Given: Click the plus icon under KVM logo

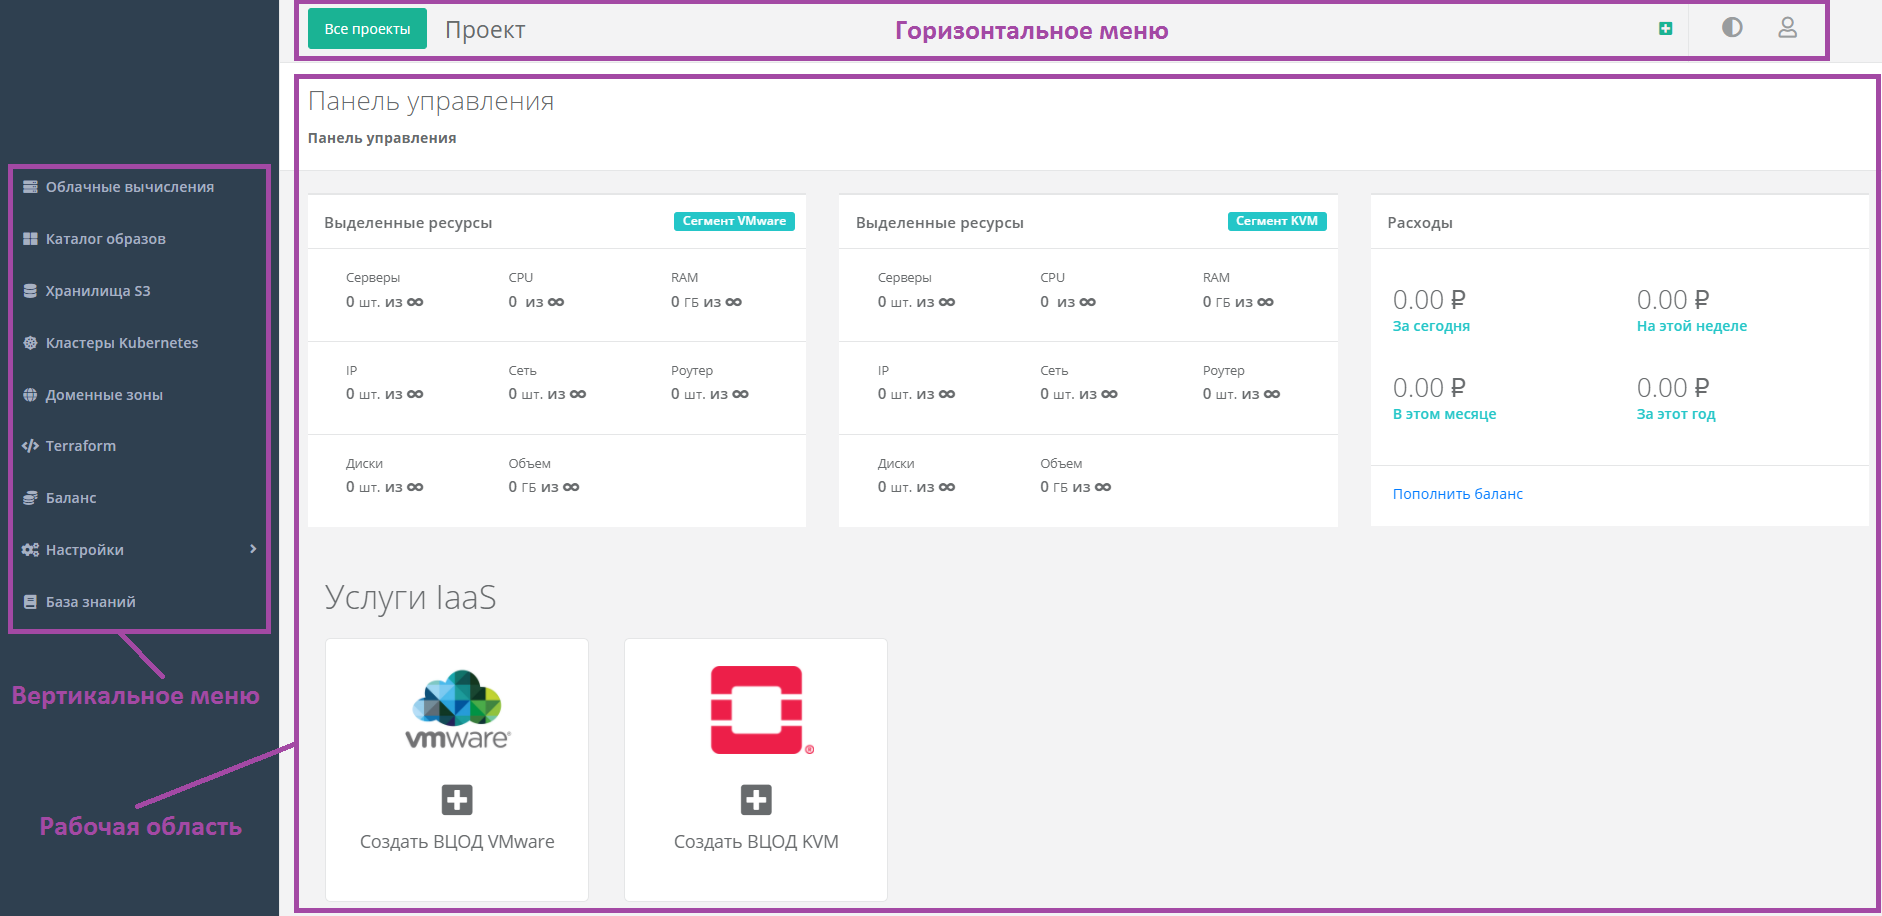Looking at the screenshot, I should [756, 800].
